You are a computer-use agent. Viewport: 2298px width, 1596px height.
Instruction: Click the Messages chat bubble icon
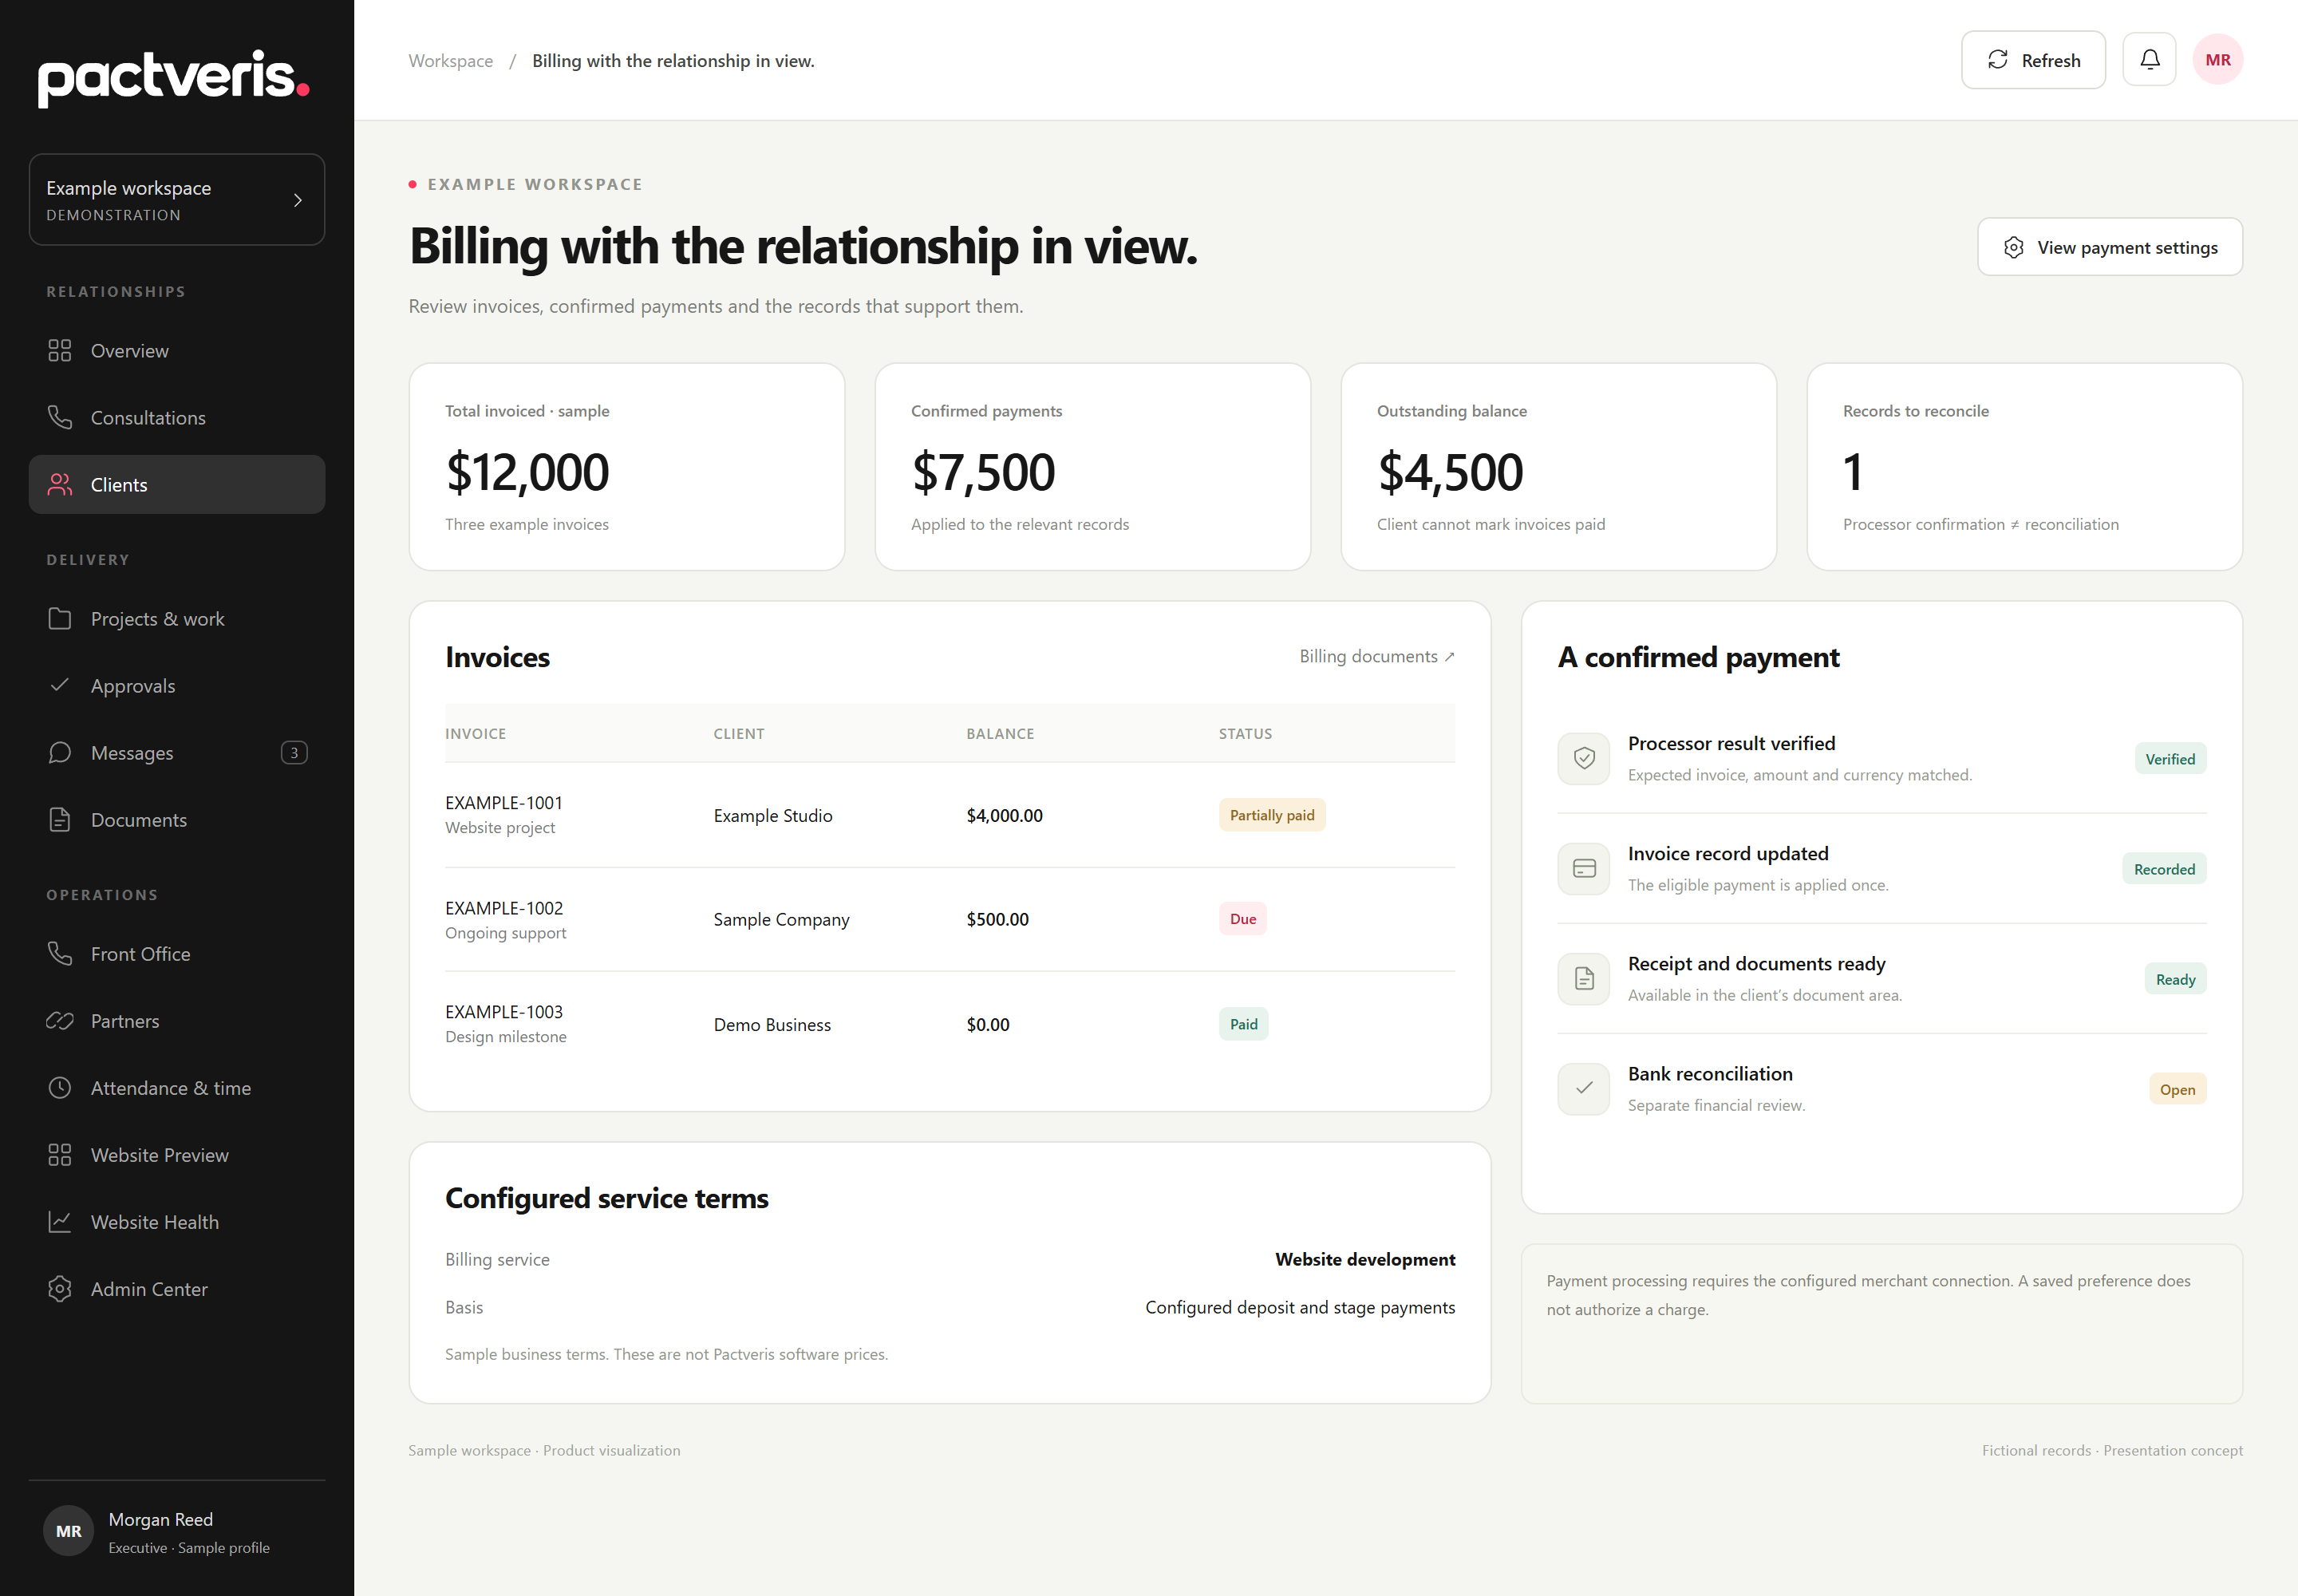(60, 753)
